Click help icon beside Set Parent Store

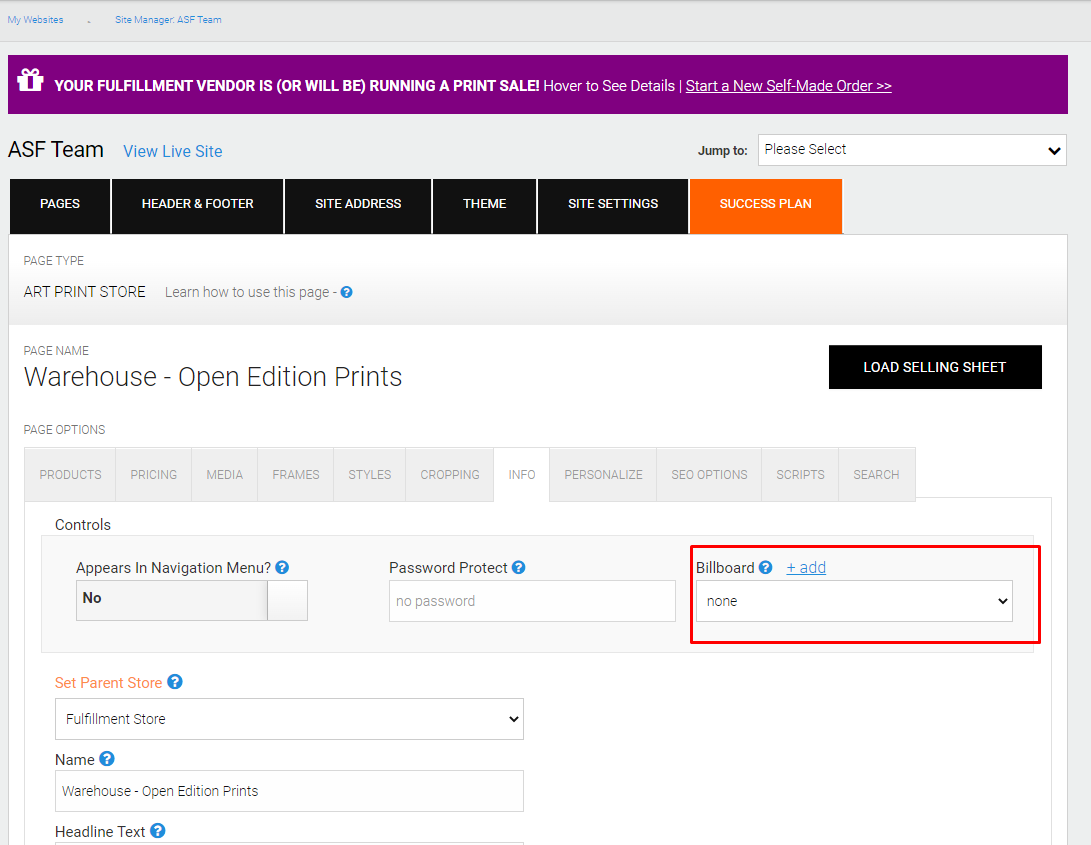pos(175,682)
